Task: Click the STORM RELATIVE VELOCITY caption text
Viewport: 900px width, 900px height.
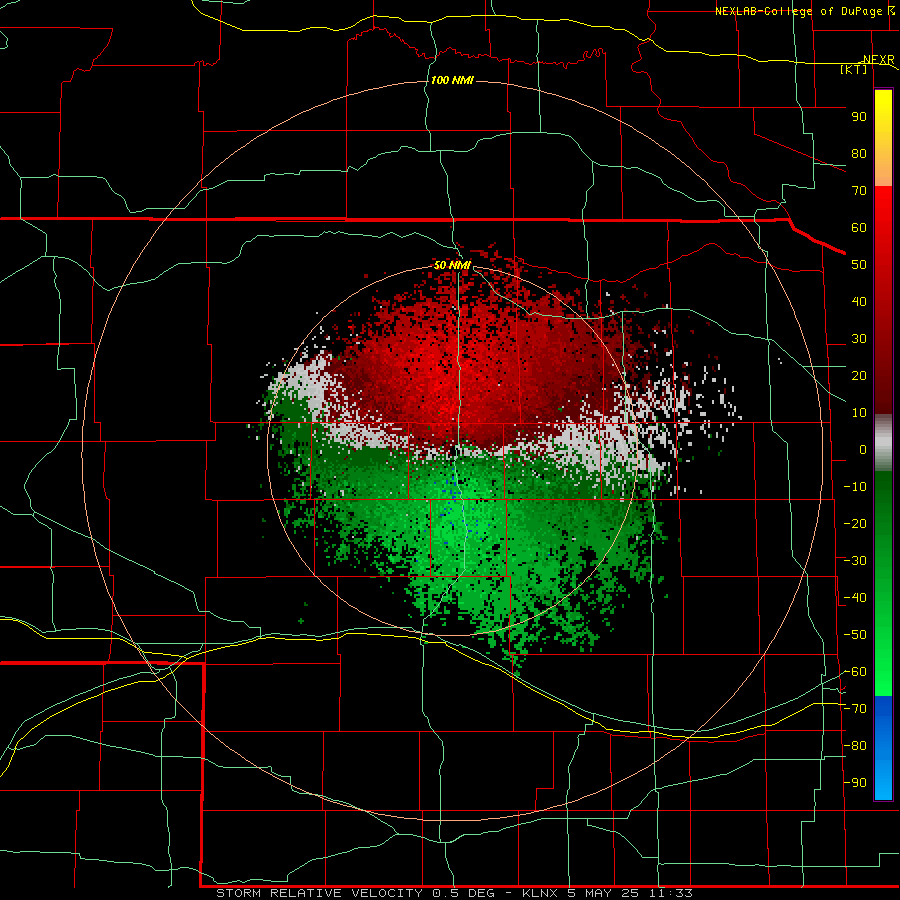Action: [x=319, y=893]
